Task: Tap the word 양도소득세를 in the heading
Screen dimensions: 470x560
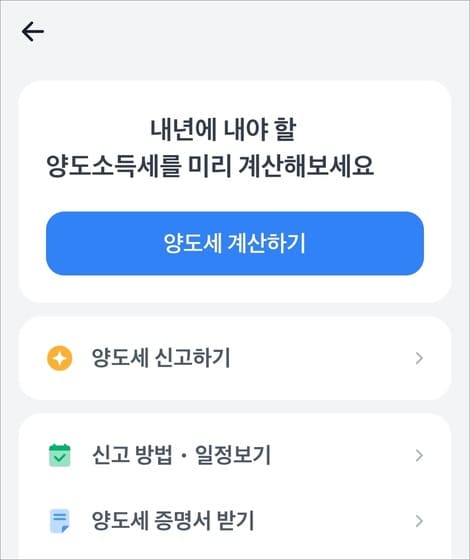Action: [114, 166]
